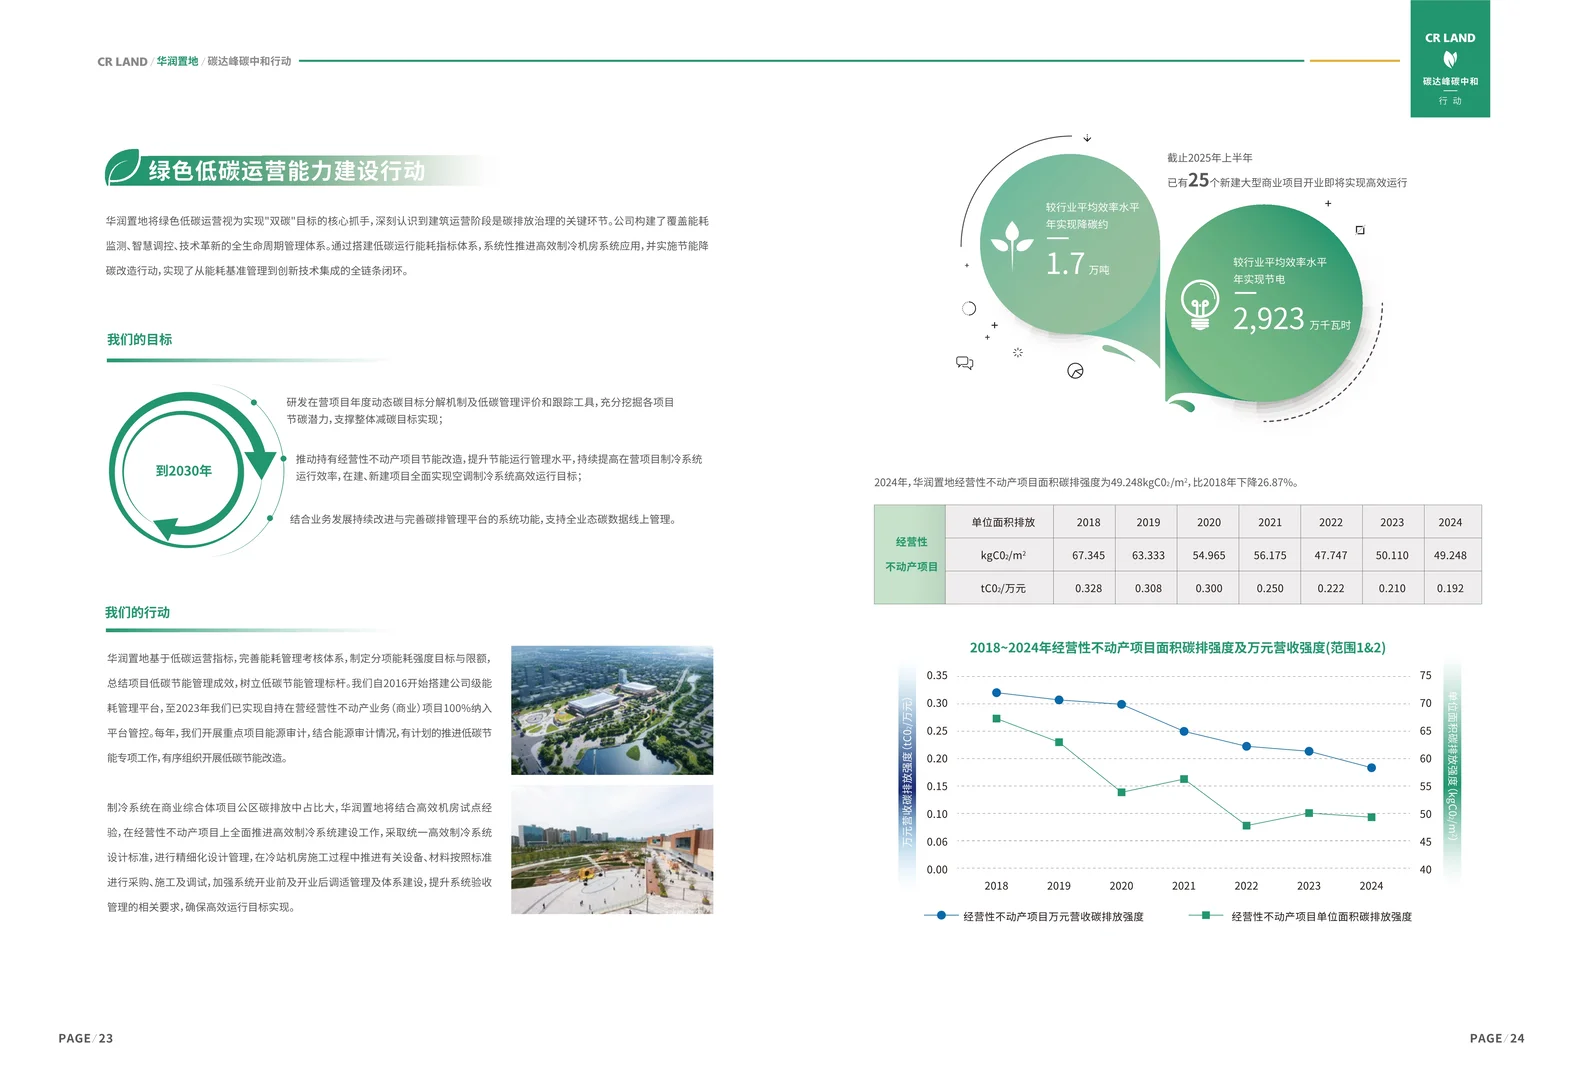Click the PAGE / 23 page number
The width and height of the screenshot is (1581, 1080).
click(x=86, y=1038)
